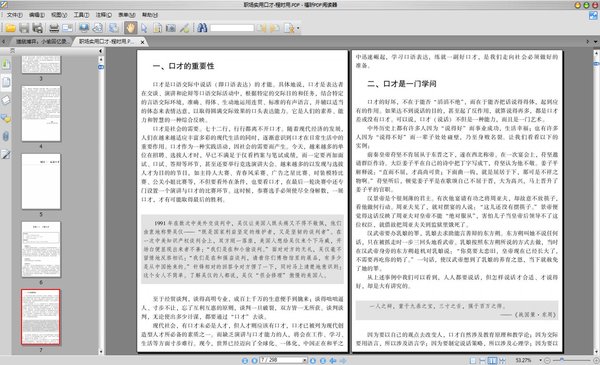Viewport: 600px width, 365px height.
Task: Select page 6 thumbnail in sidebar
Action: tap(41, 249)
